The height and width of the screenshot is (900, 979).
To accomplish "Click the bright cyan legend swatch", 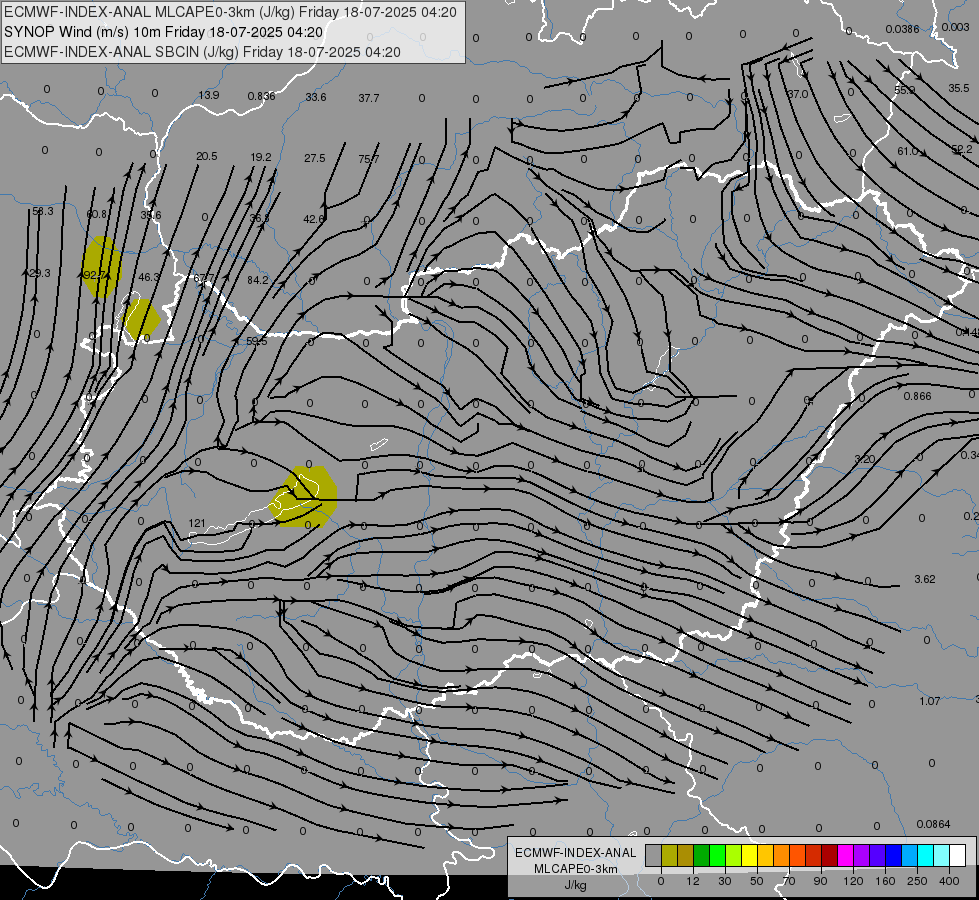I will point(925,855).
